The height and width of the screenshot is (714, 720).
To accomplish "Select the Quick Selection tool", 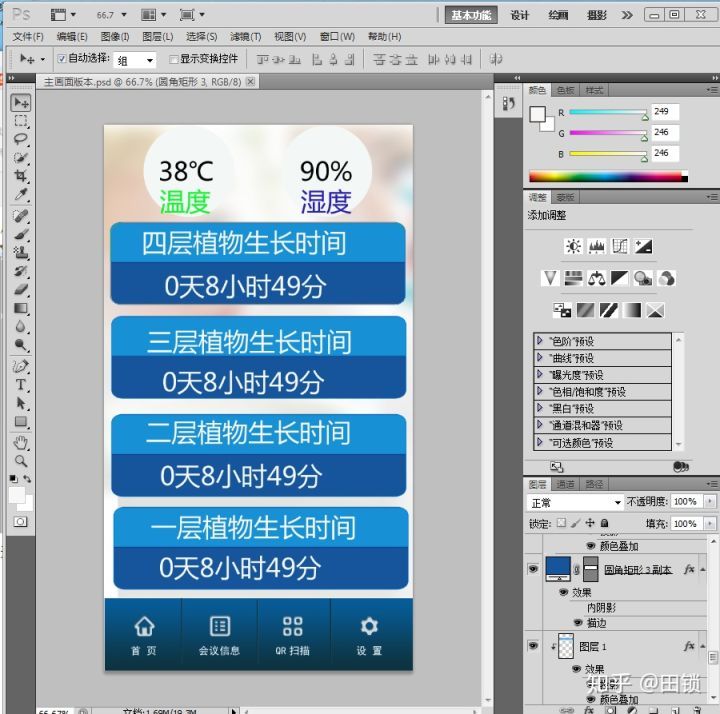I will 21,157.
